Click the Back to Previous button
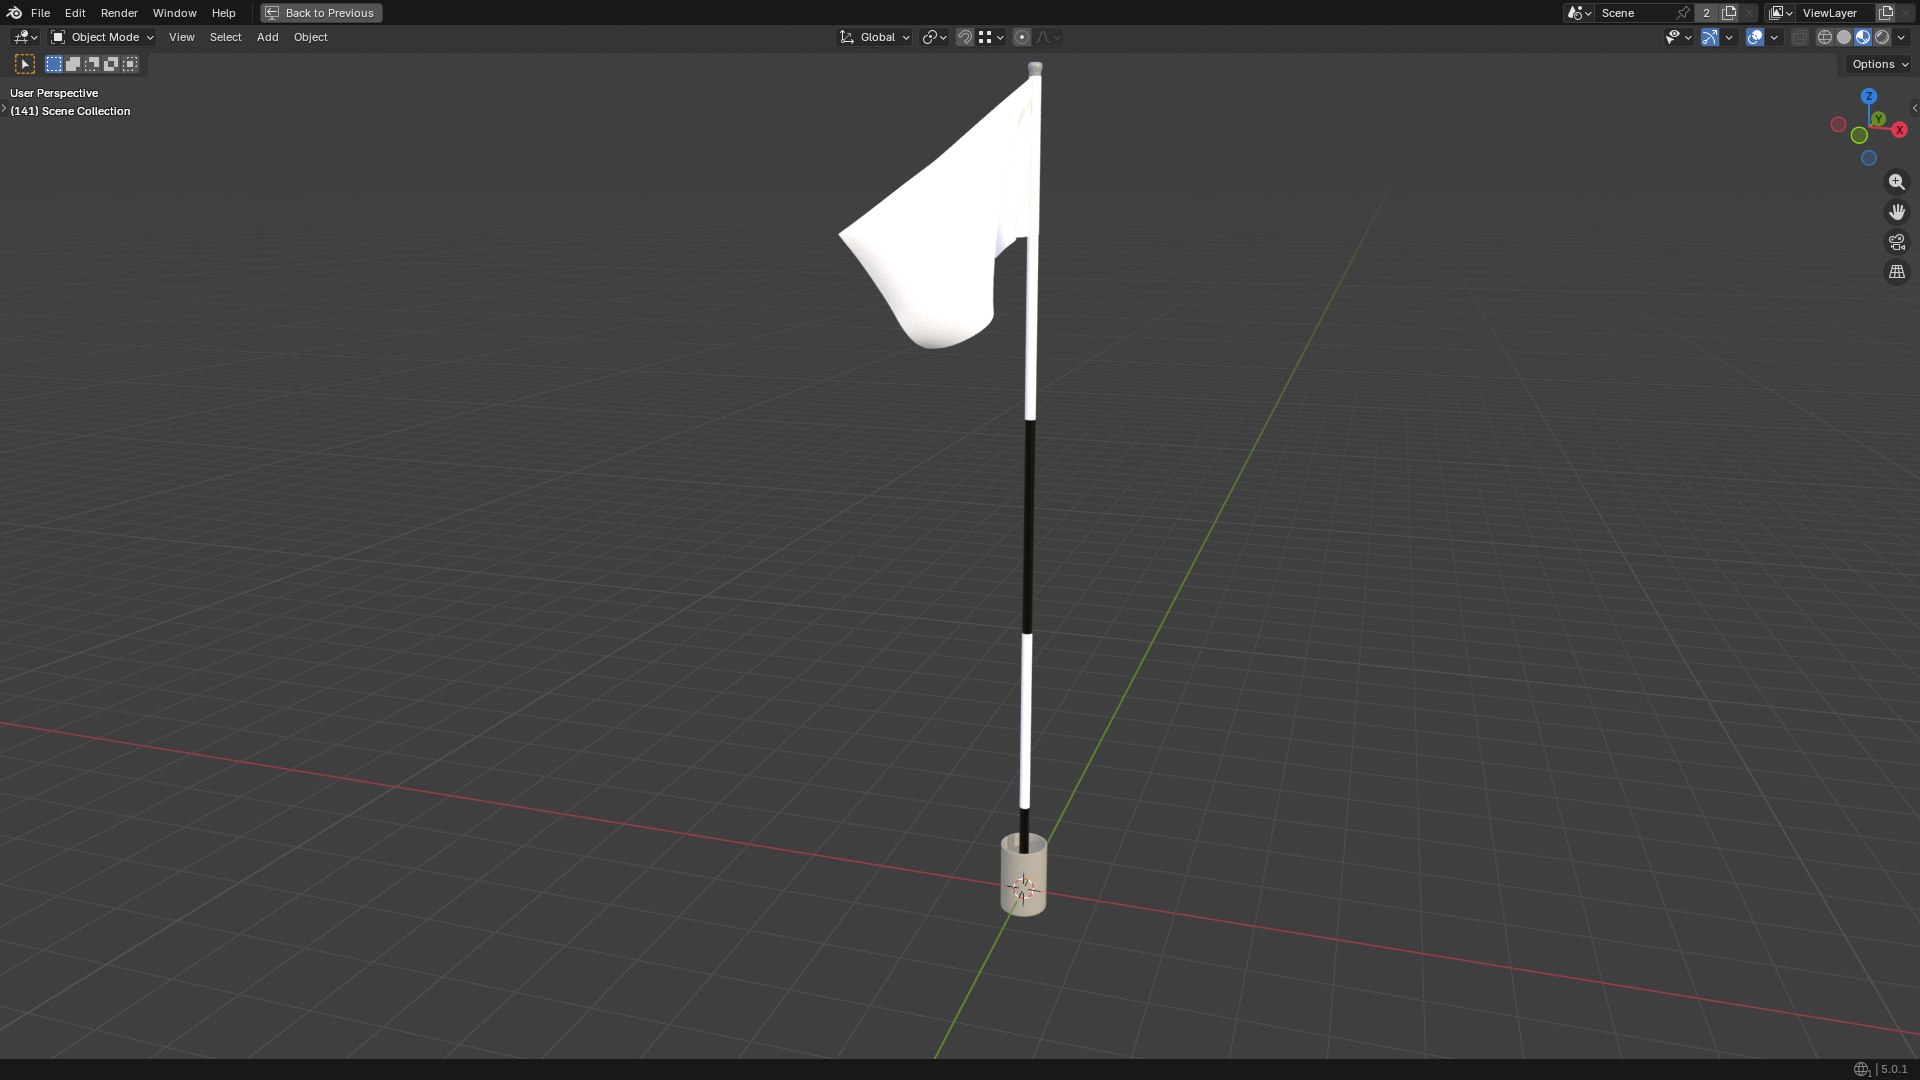 tap(321, 13)
